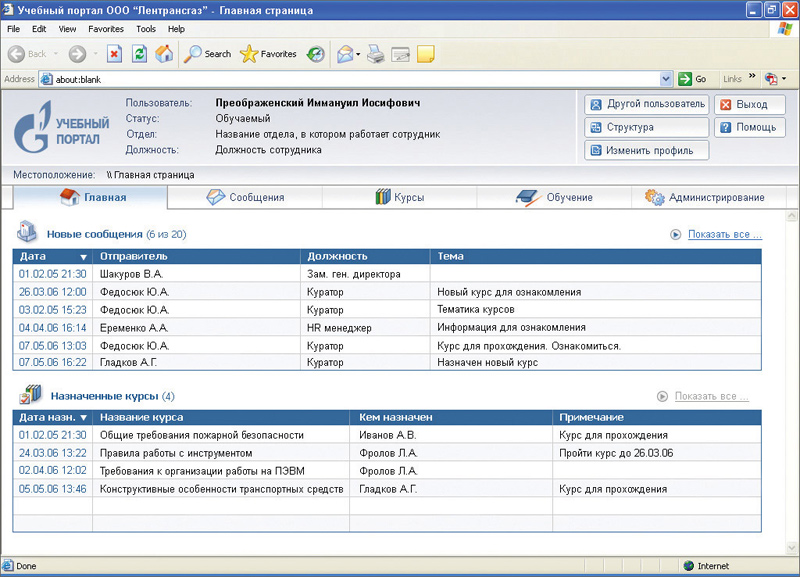This screenshot has height=577, width=800.
Task: Open the address bar dropdown arrow
Action: [666, 79]
